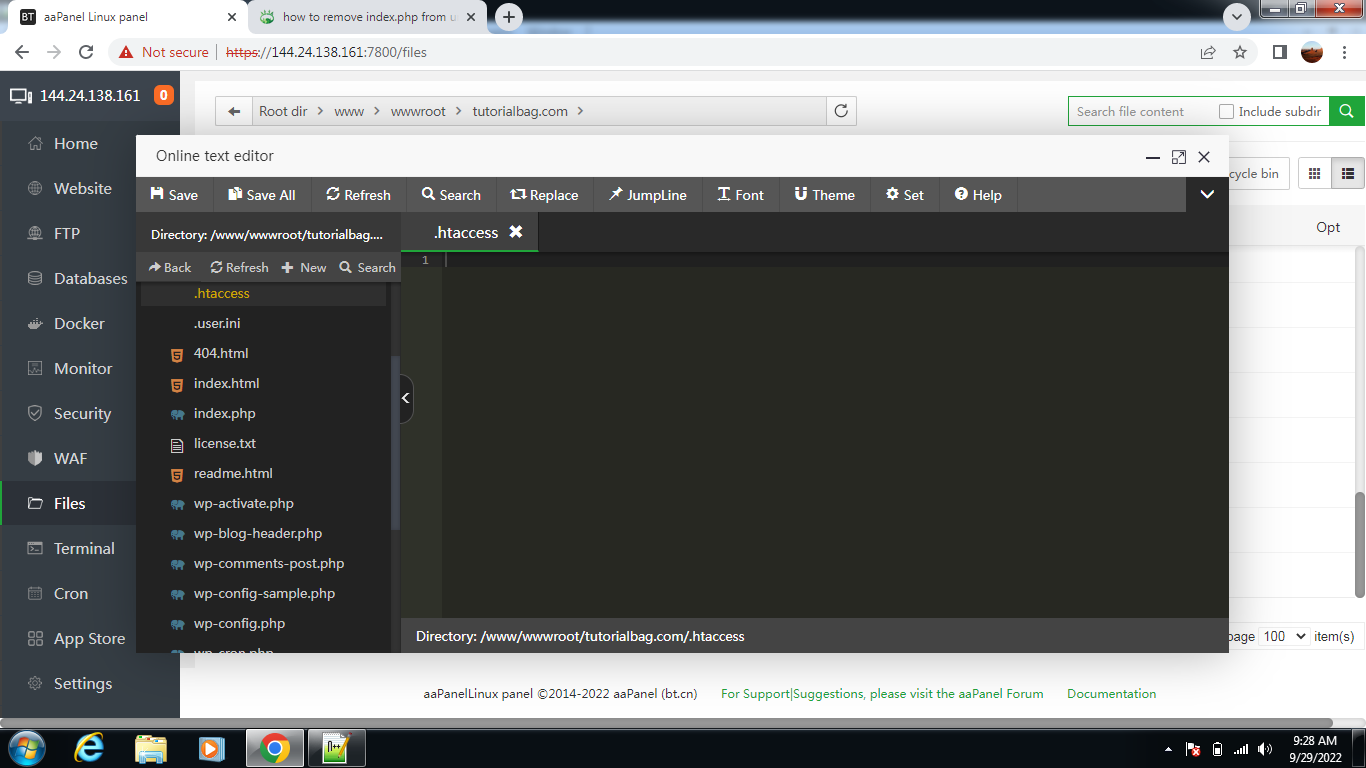Image resolution: width=1366 pixels, height=768 pixels.
Task: Click wwwroot in the path breadcrumb
Action: coord(418,111)
